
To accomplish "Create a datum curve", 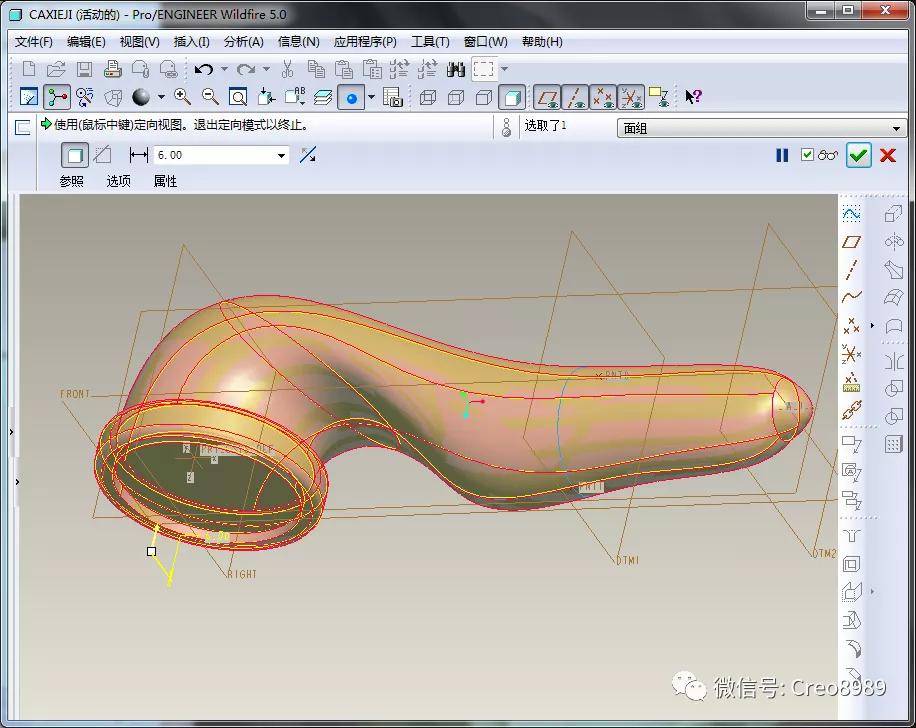I will pyautogui.click(x=852, y=297).
